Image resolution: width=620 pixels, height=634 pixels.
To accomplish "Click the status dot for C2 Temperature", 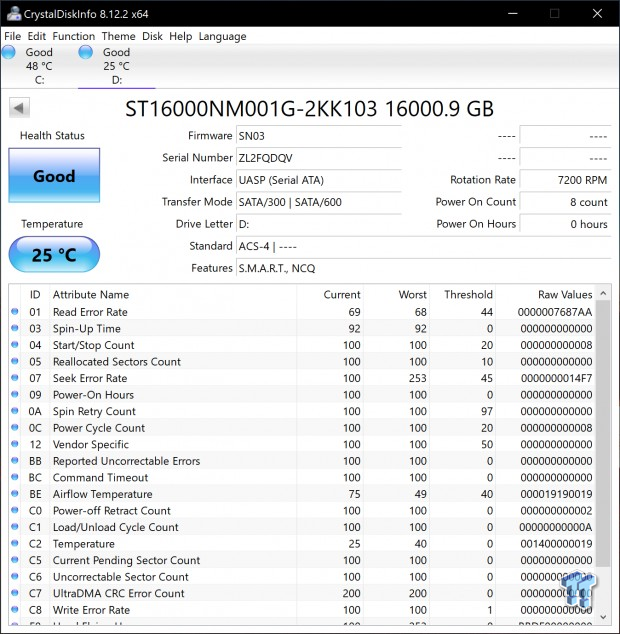I will point(15,543).
